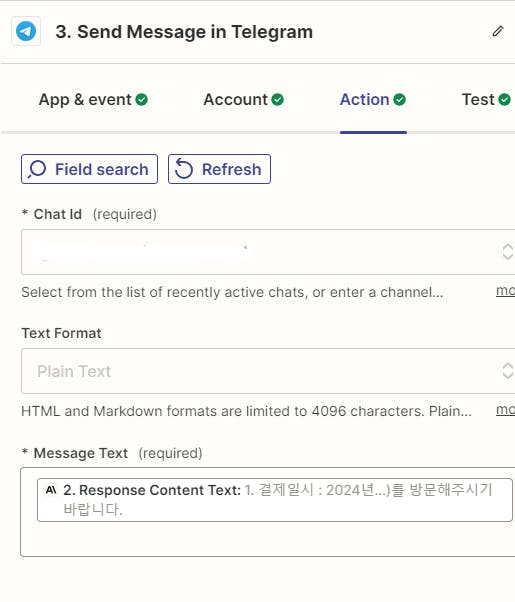Click the HTML and Markdown formats help text
This screenshot has width=515, height=602.
246,411
